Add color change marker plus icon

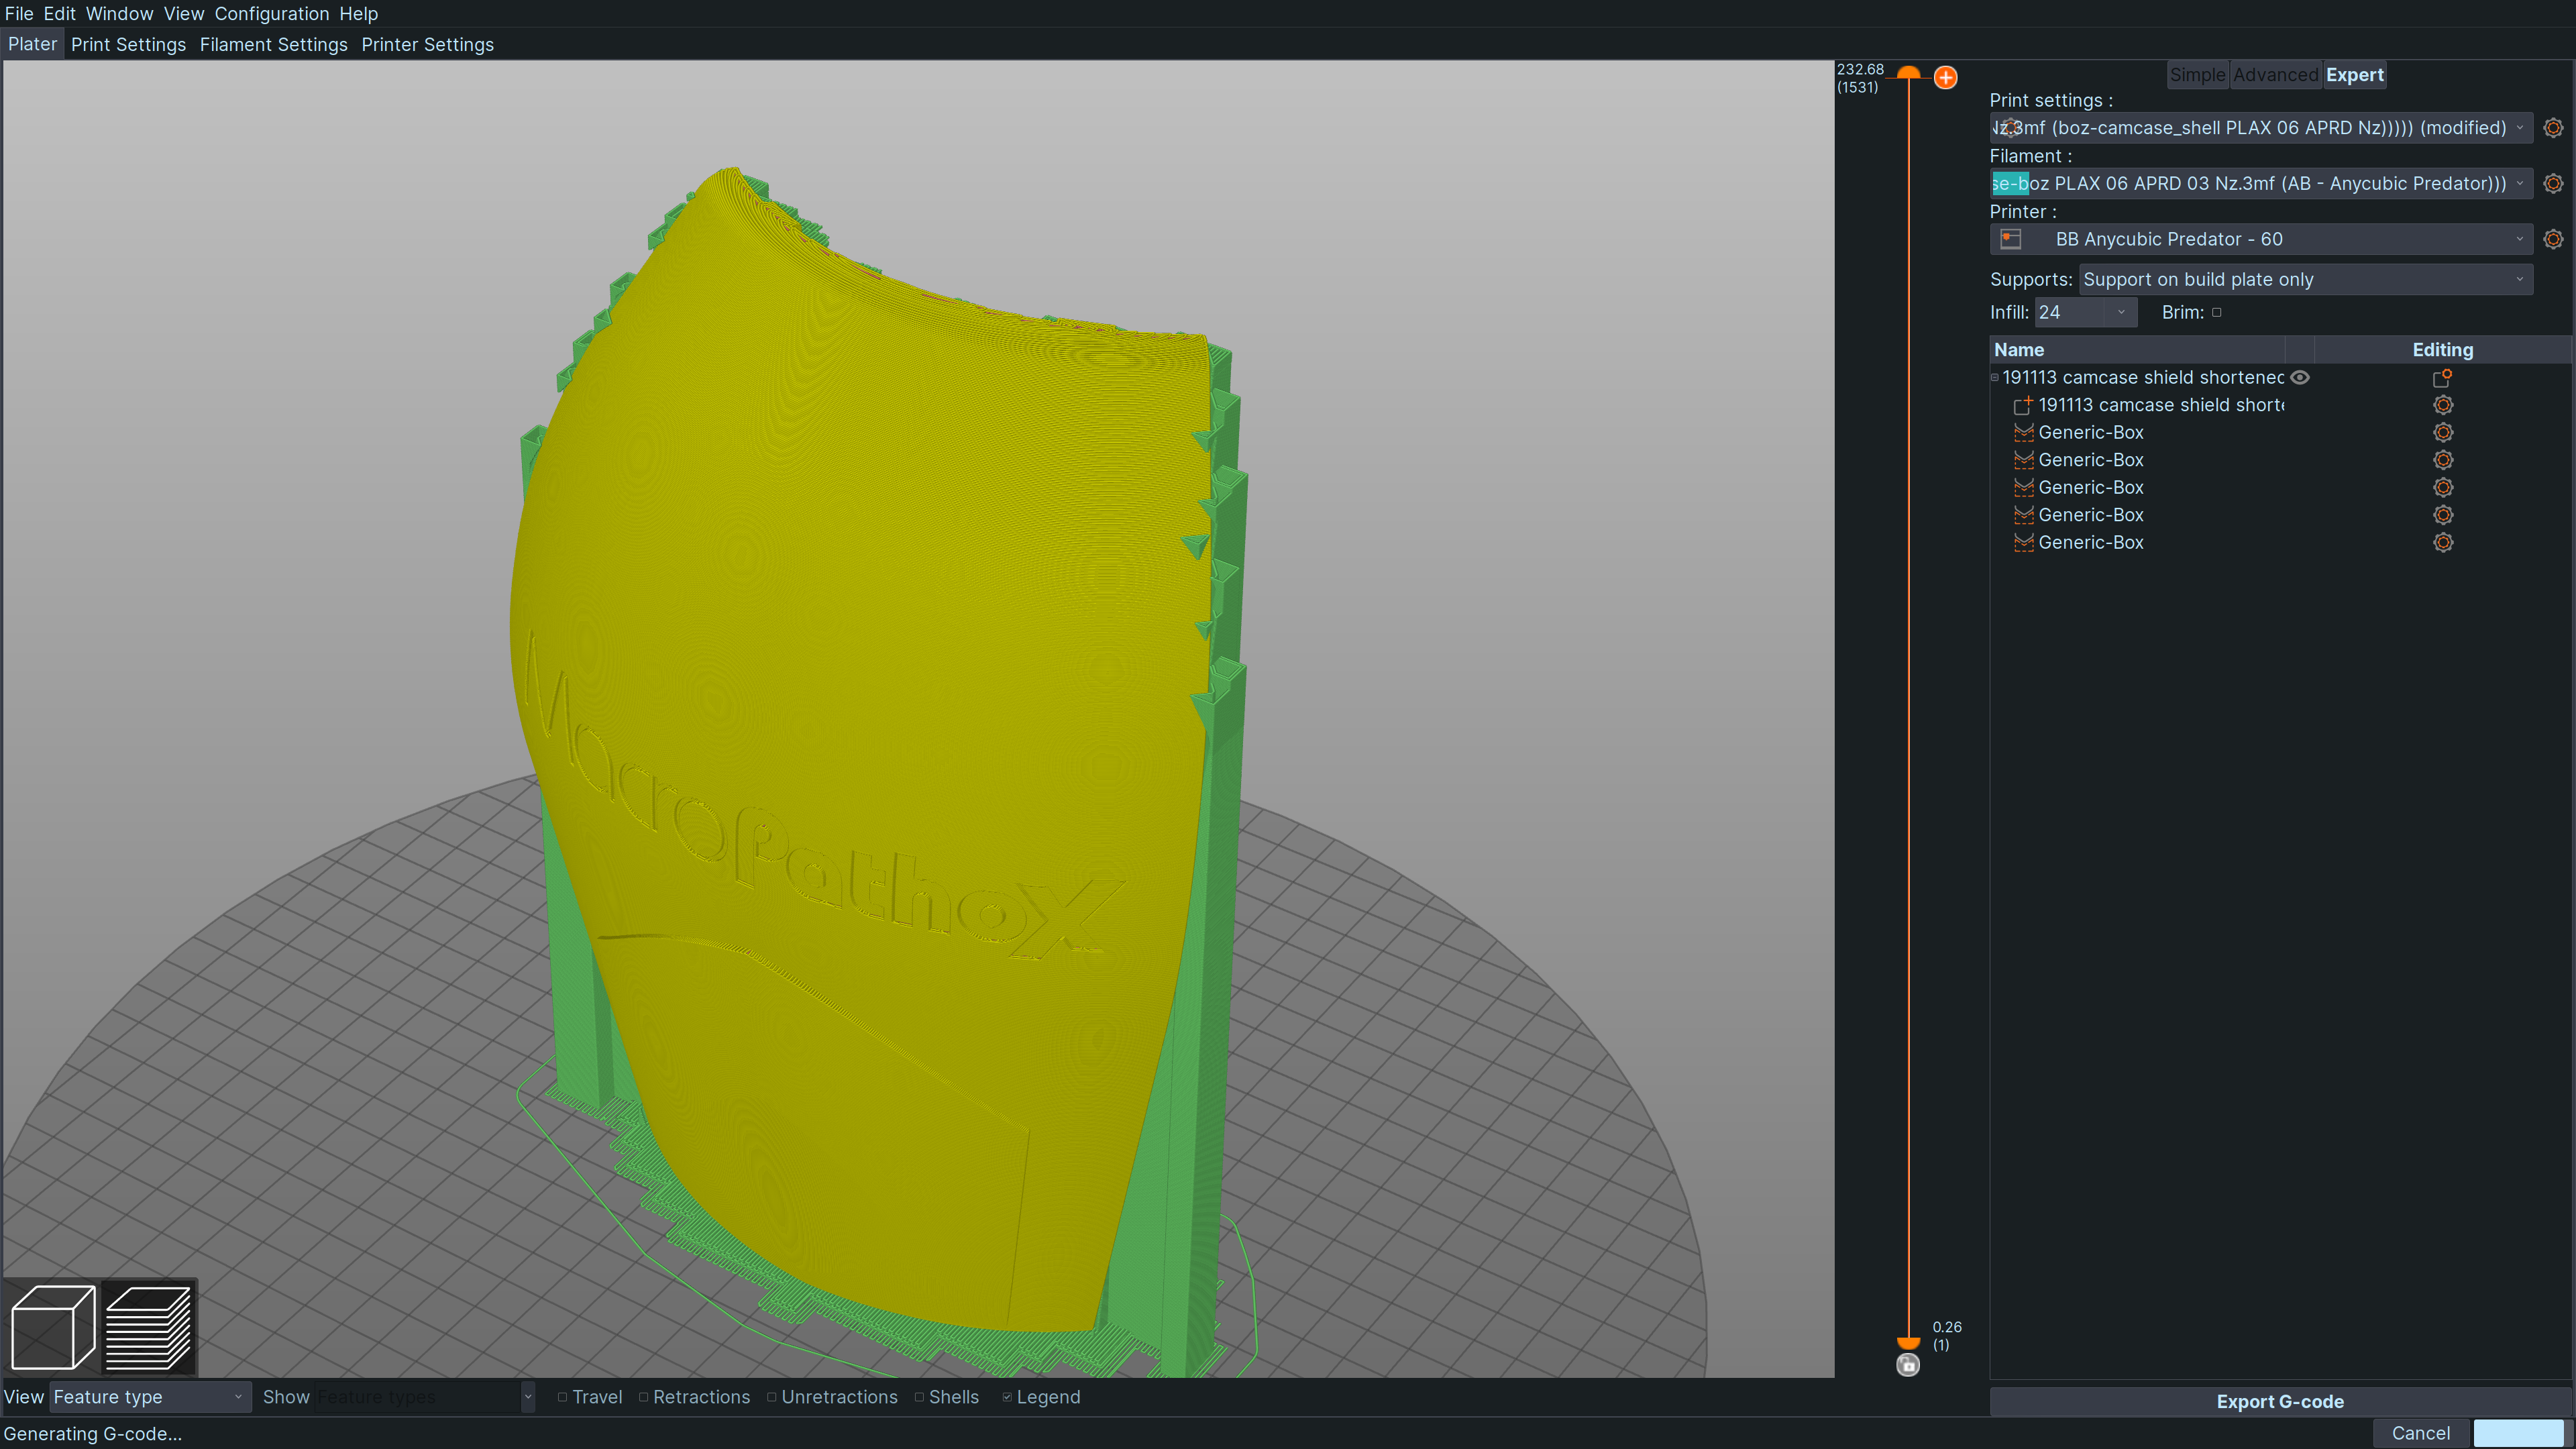click(x=1945, y=77)
